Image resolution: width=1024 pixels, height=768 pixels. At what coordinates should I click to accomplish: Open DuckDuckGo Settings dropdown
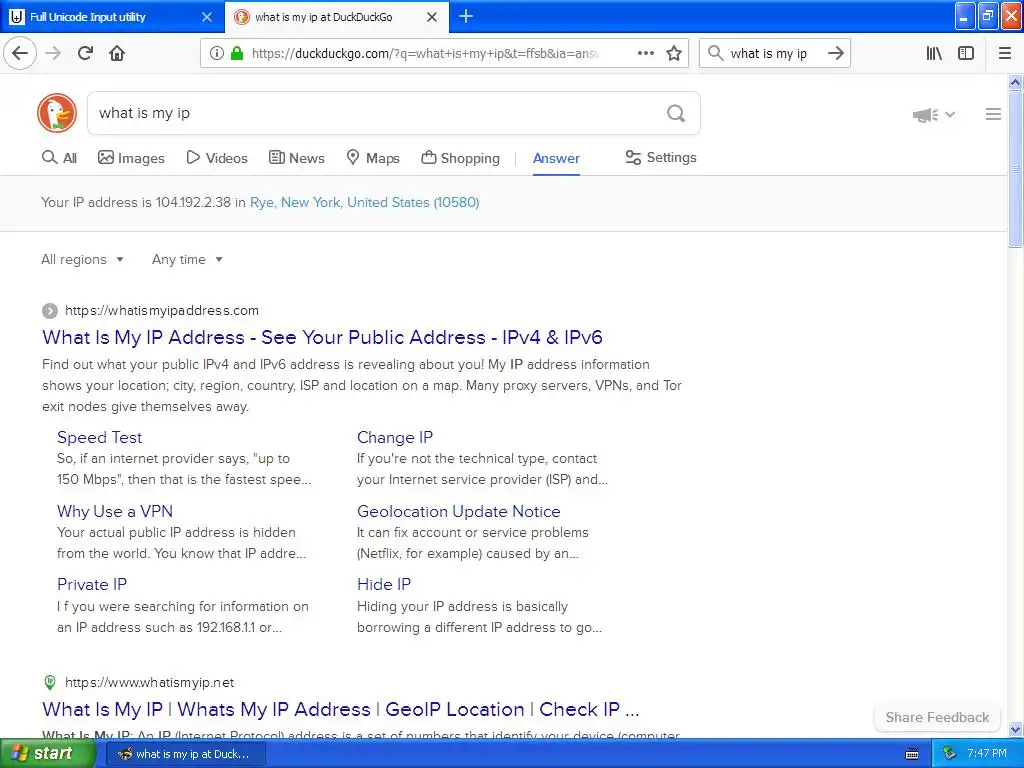[661, 157]
